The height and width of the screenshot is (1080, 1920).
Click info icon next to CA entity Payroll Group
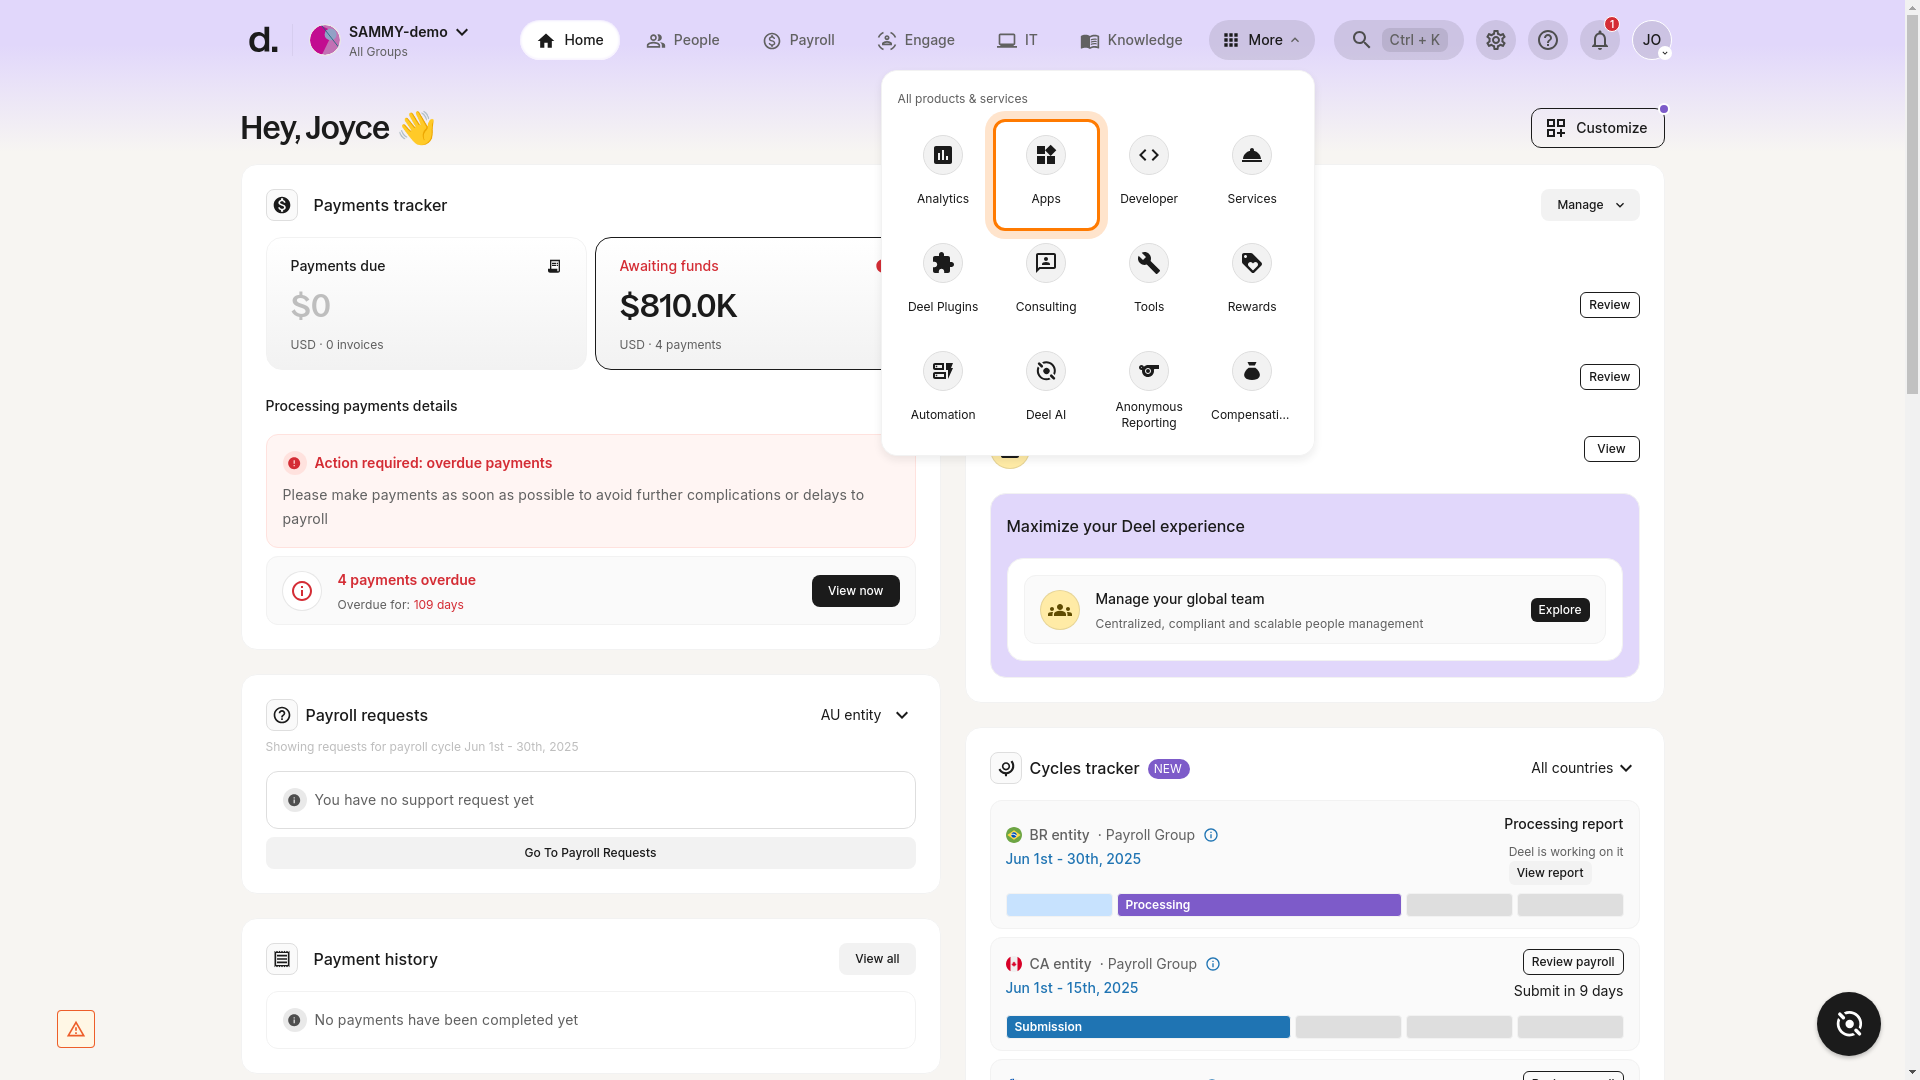(x=1212, y=964)
